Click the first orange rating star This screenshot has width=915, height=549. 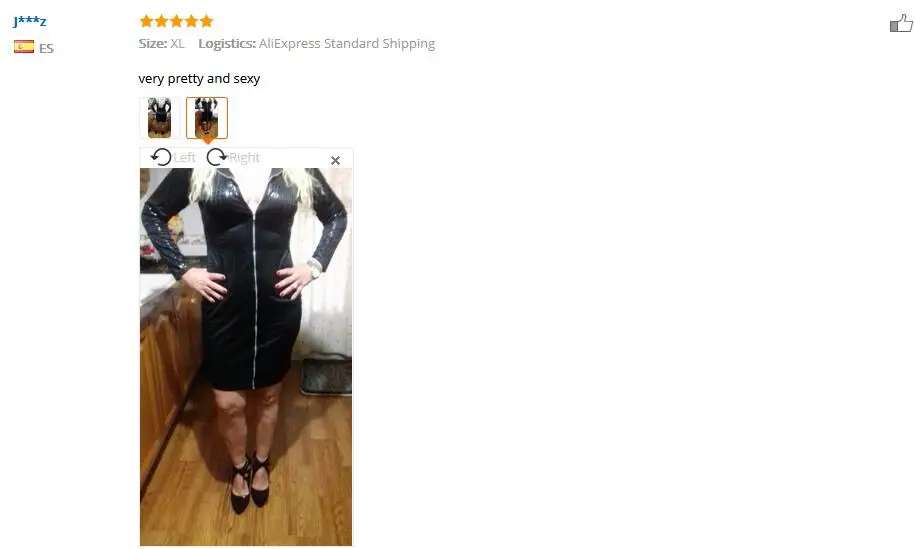coord(146,22)
